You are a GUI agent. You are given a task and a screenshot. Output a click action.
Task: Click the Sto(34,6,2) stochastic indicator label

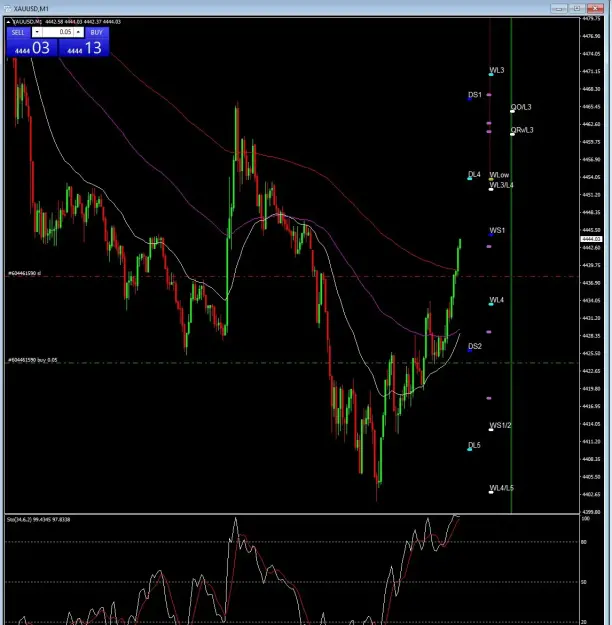(x=39, y=519)
